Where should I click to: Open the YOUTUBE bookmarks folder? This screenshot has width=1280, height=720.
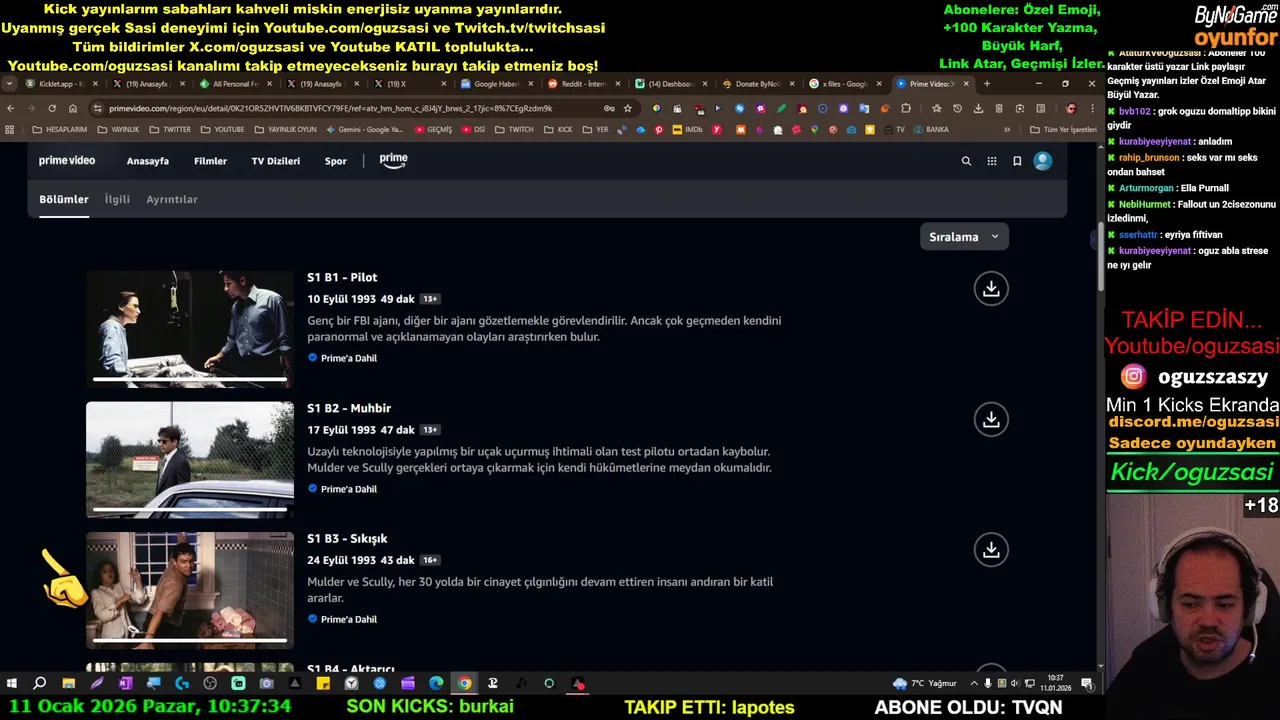[222, 129]
